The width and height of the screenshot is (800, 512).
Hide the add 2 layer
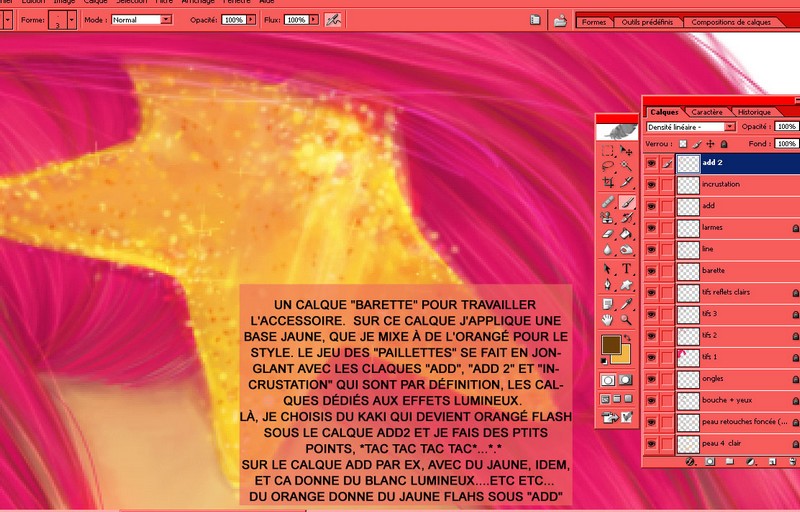pyautogui.click(x=651, y=163)
